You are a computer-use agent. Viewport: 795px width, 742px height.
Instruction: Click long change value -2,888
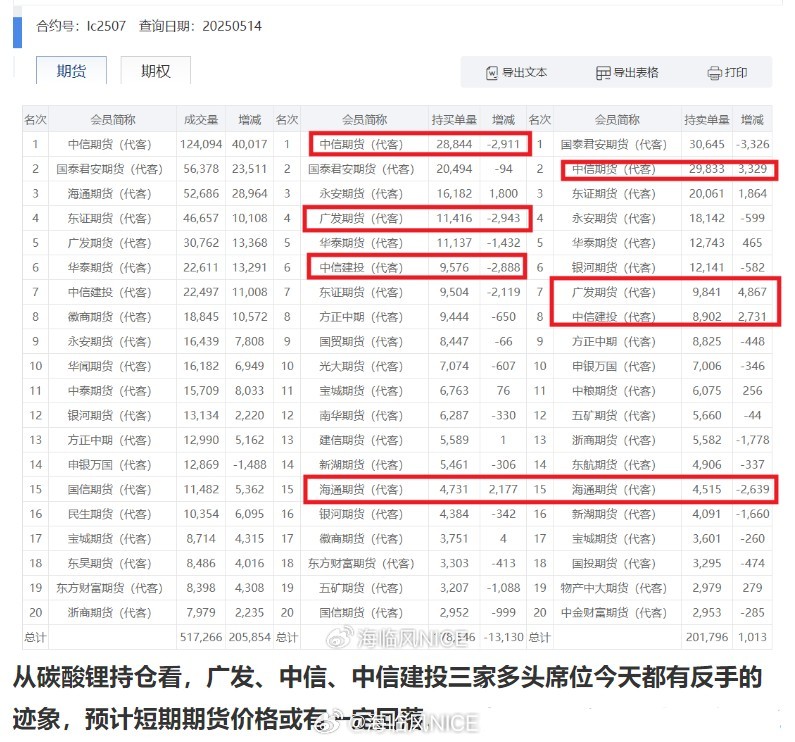(x=503, y=267)
